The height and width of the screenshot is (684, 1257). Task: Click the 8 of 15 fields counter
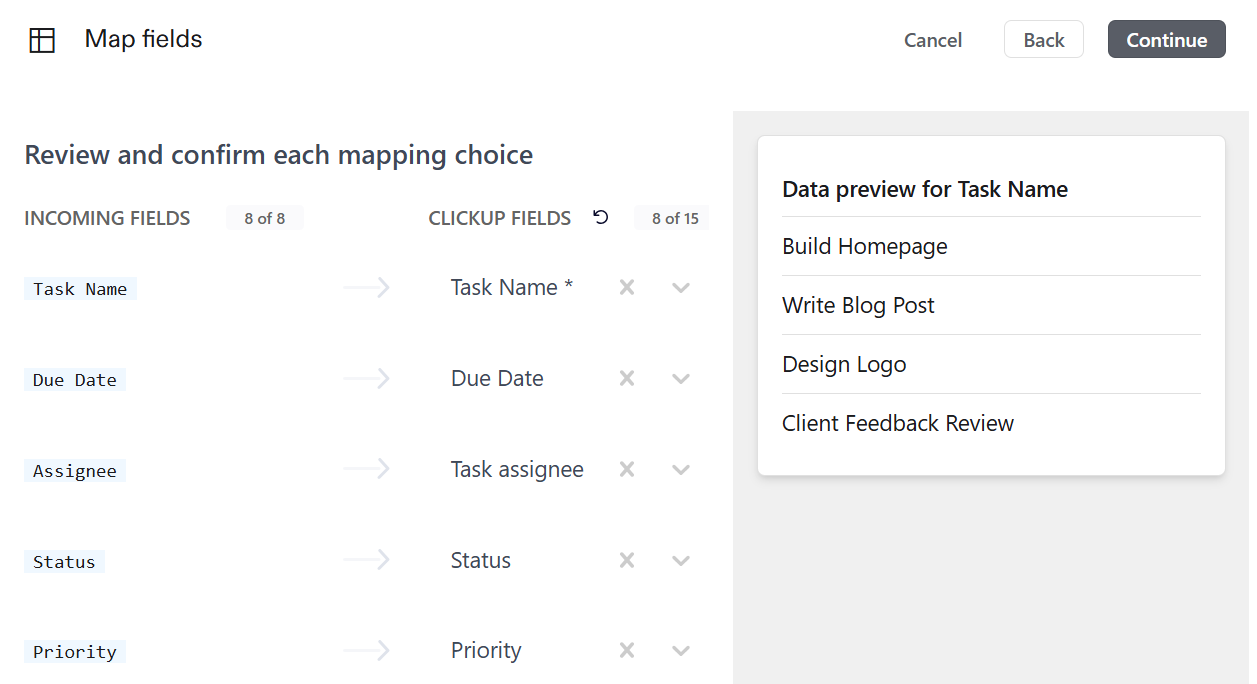coord(671,217)
